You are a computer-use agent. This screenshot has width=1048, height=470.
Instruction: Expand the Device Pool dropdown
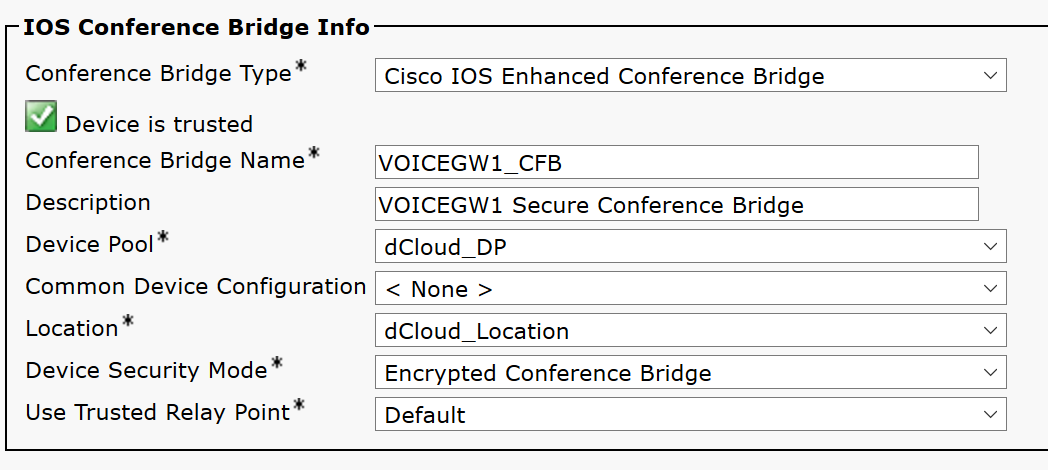[690, 247]
